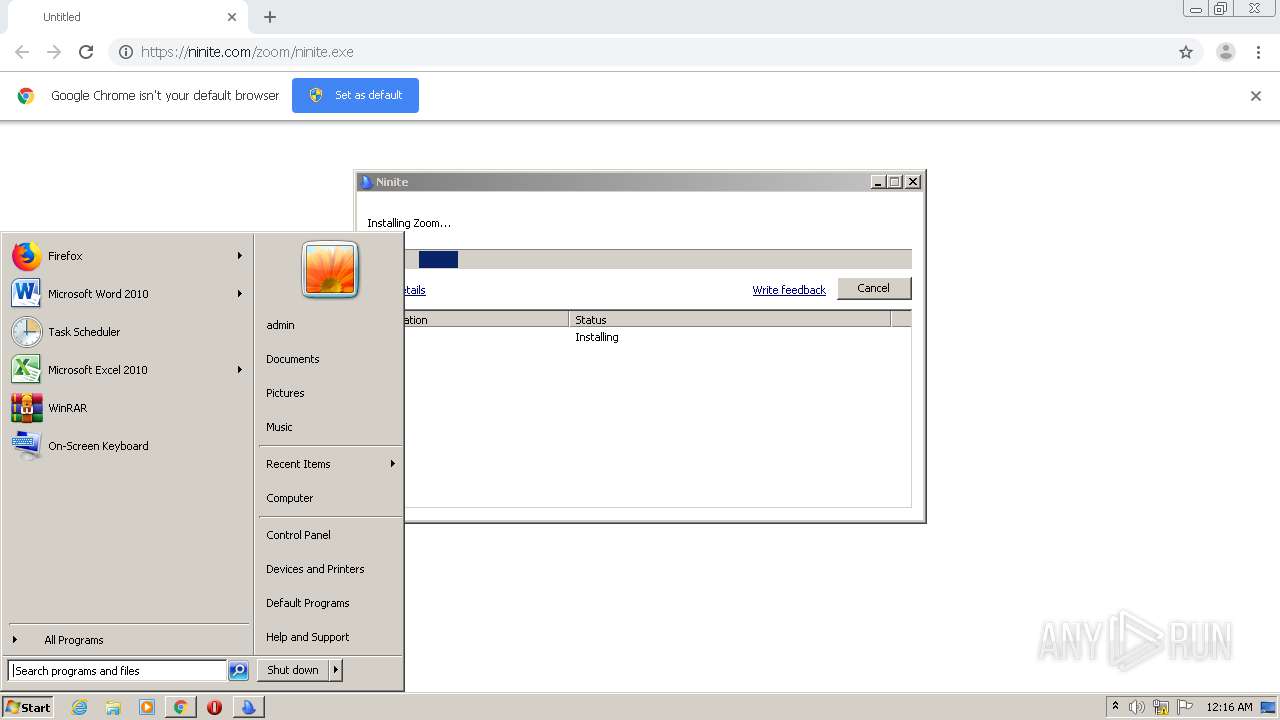Click the Status column header
This screenshot has height=720, width=1280.
[x=729, y=320]
